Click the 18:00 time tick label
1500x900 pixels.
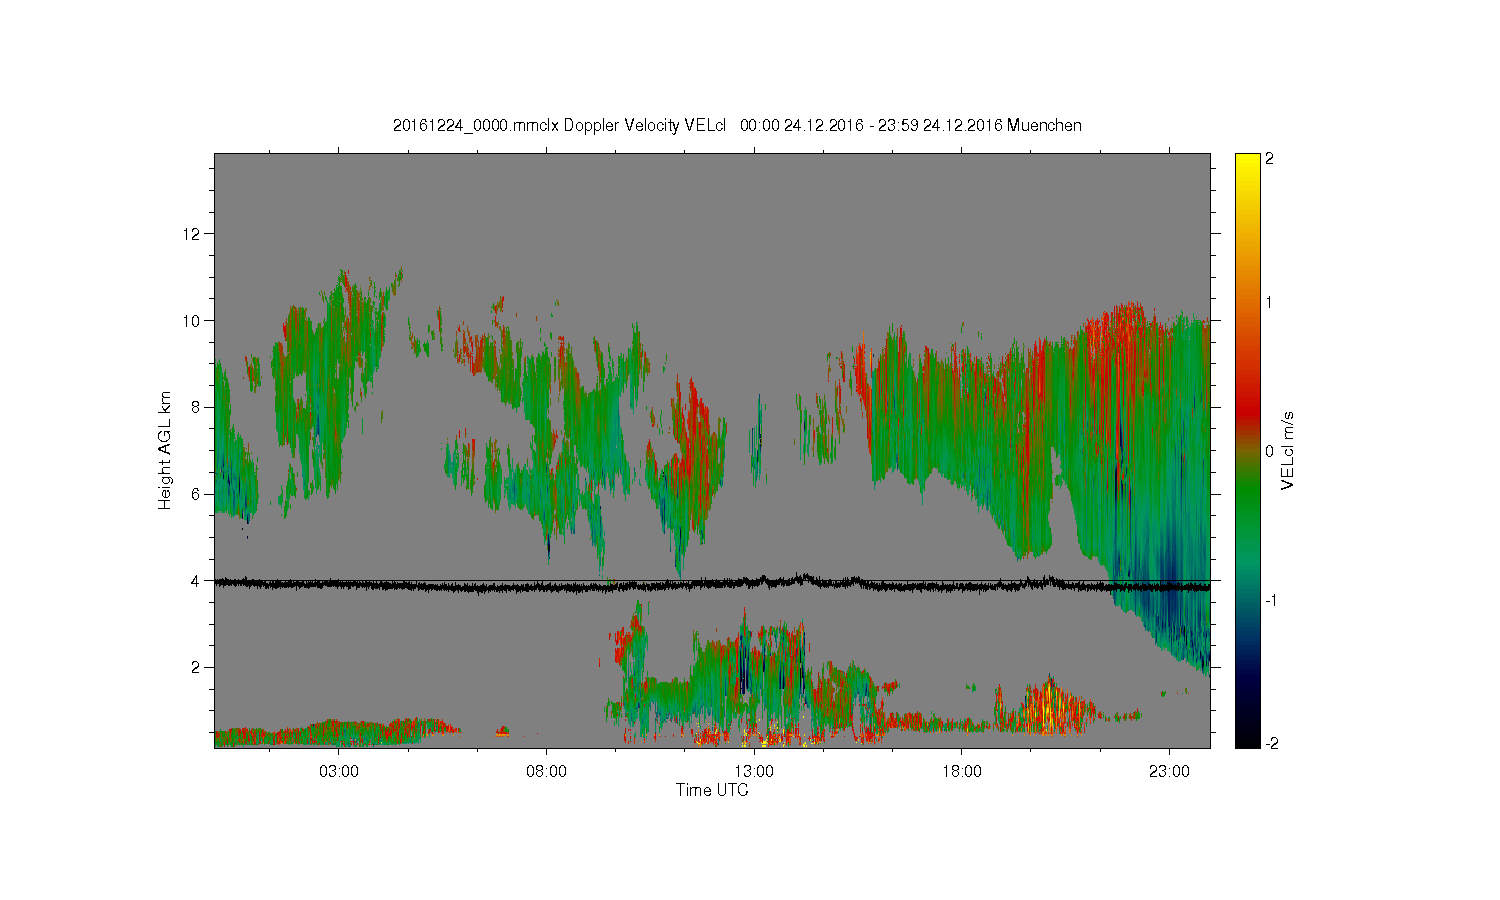962,772
